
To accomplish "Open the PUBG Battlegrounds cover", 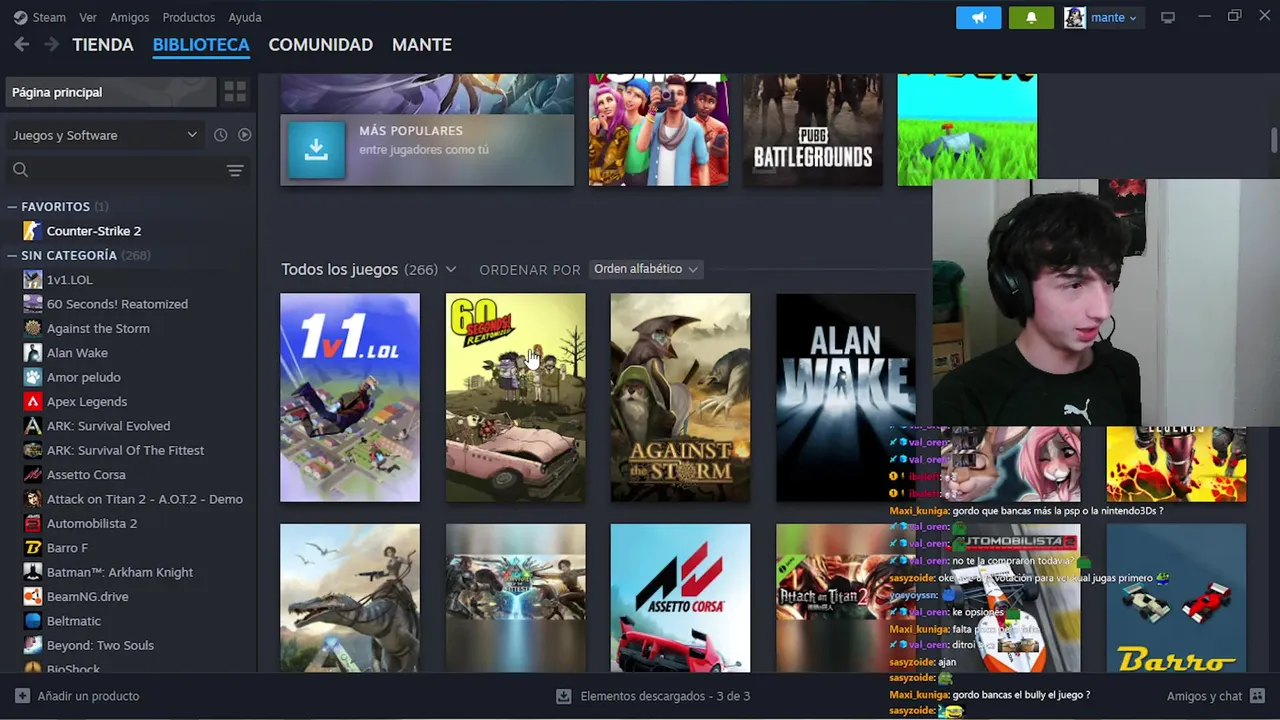I will click(813, 130).
